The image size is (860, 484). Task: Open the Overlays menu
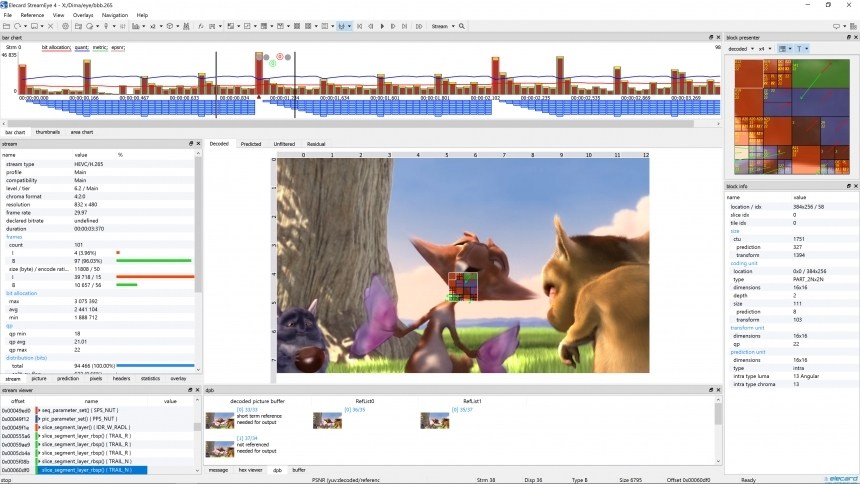tap(84, 15)
